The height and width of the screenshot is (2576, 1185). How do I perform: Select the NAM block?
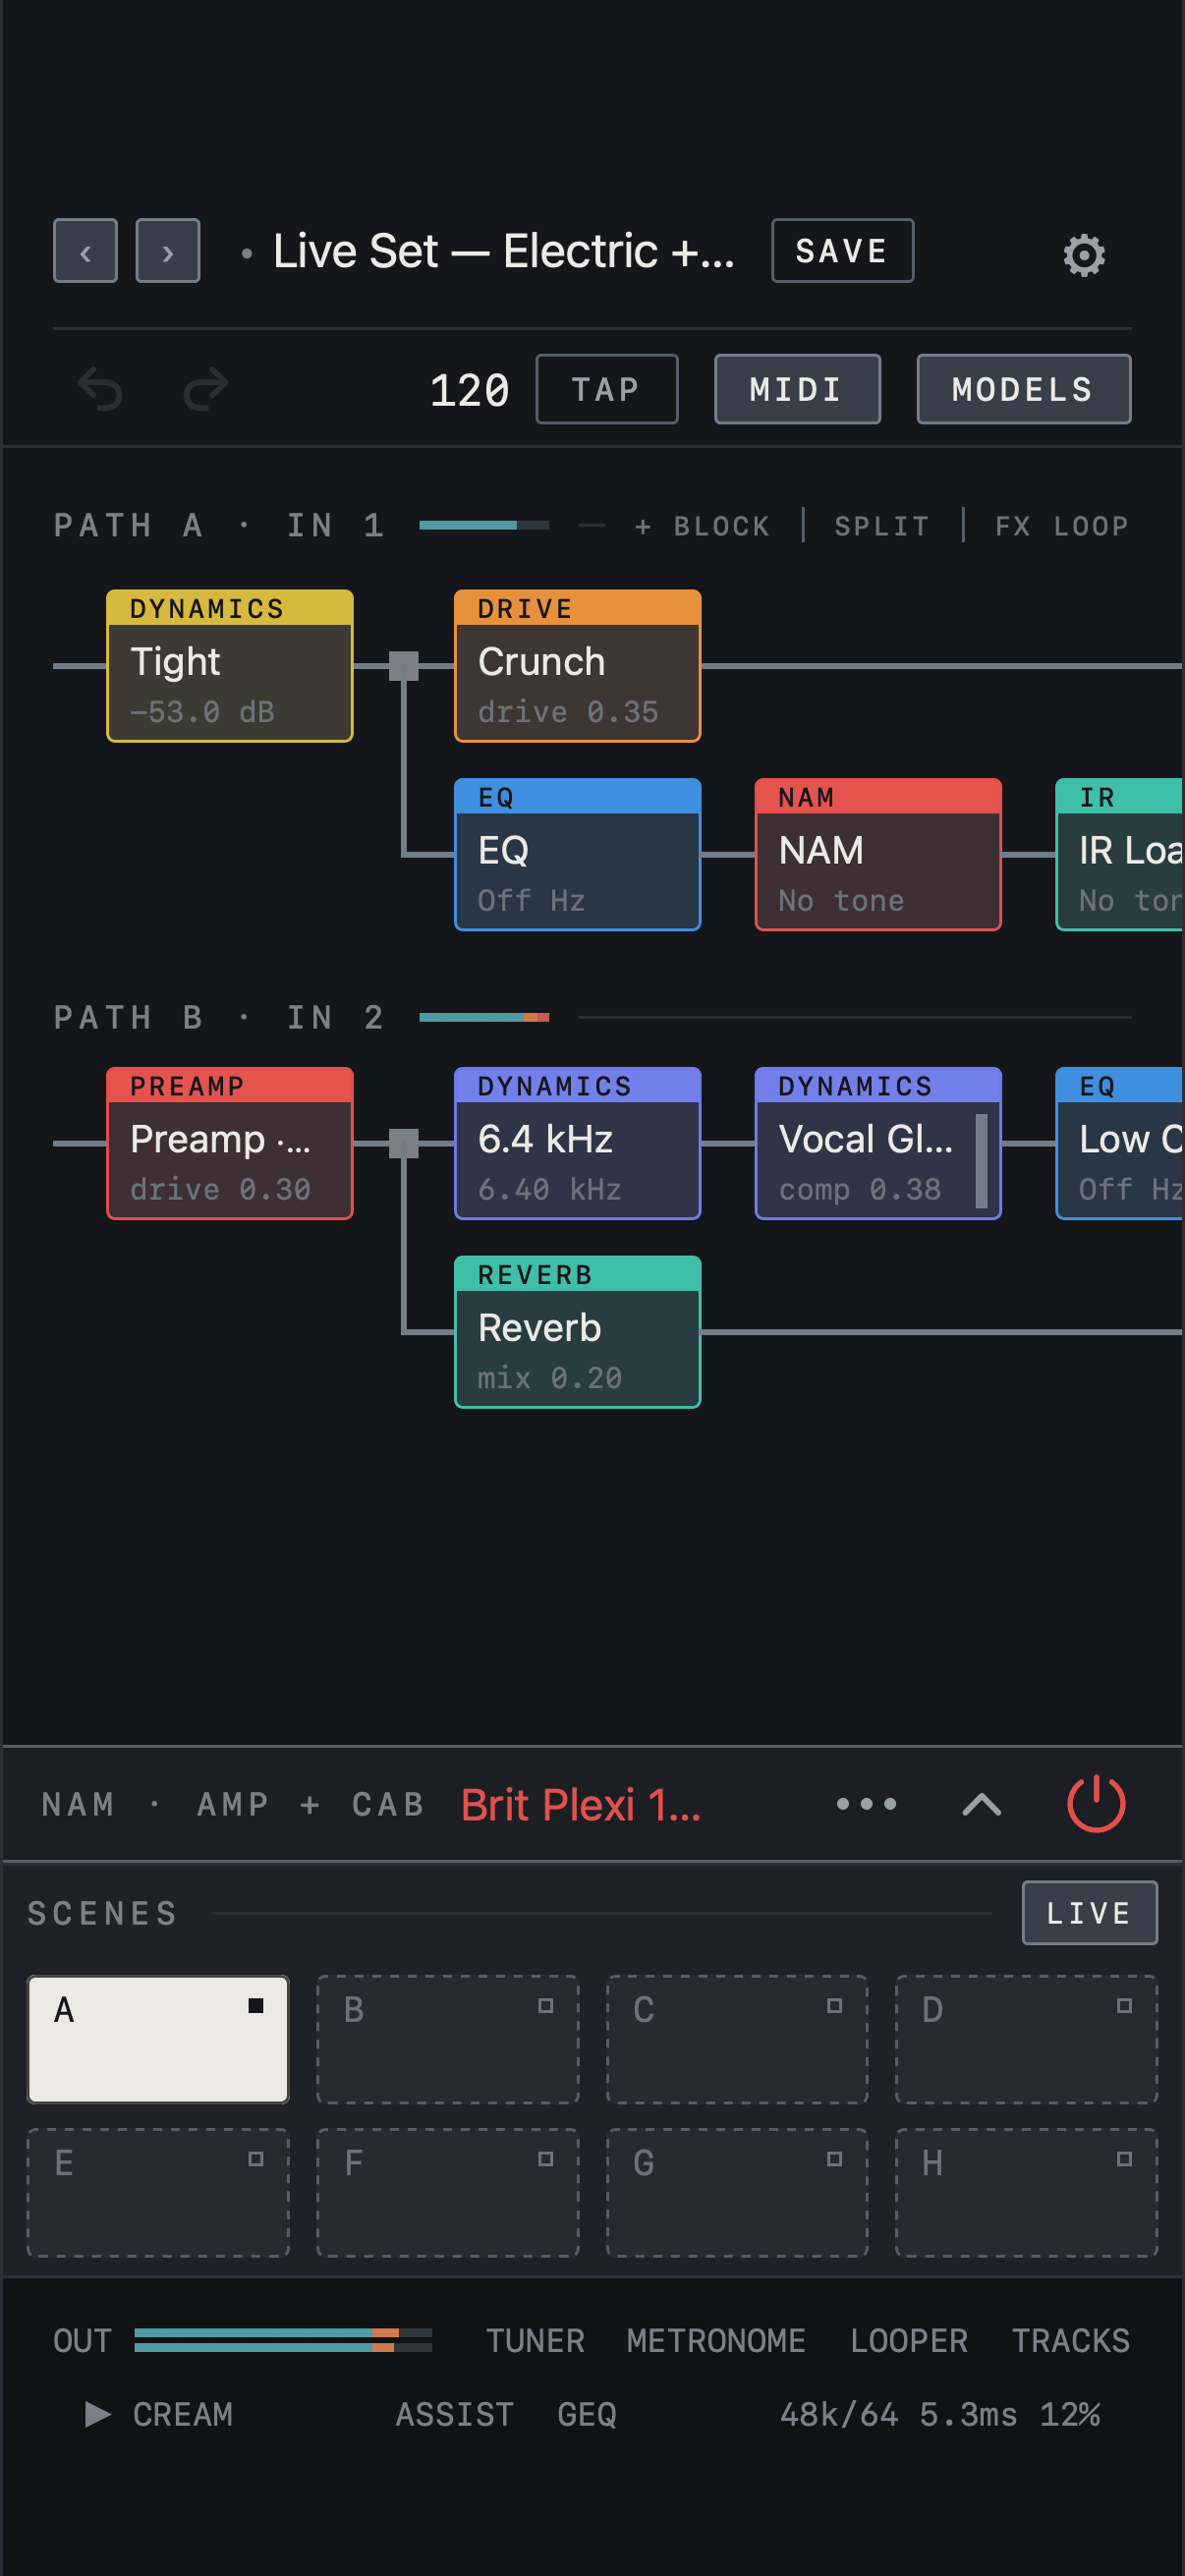coord(878,855)
